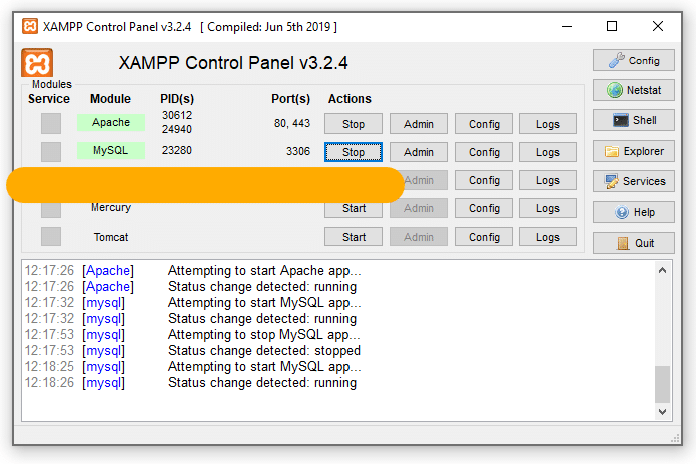Click the Quit button
This screenshot has width=696, height=464.
(x=633, y=243)
